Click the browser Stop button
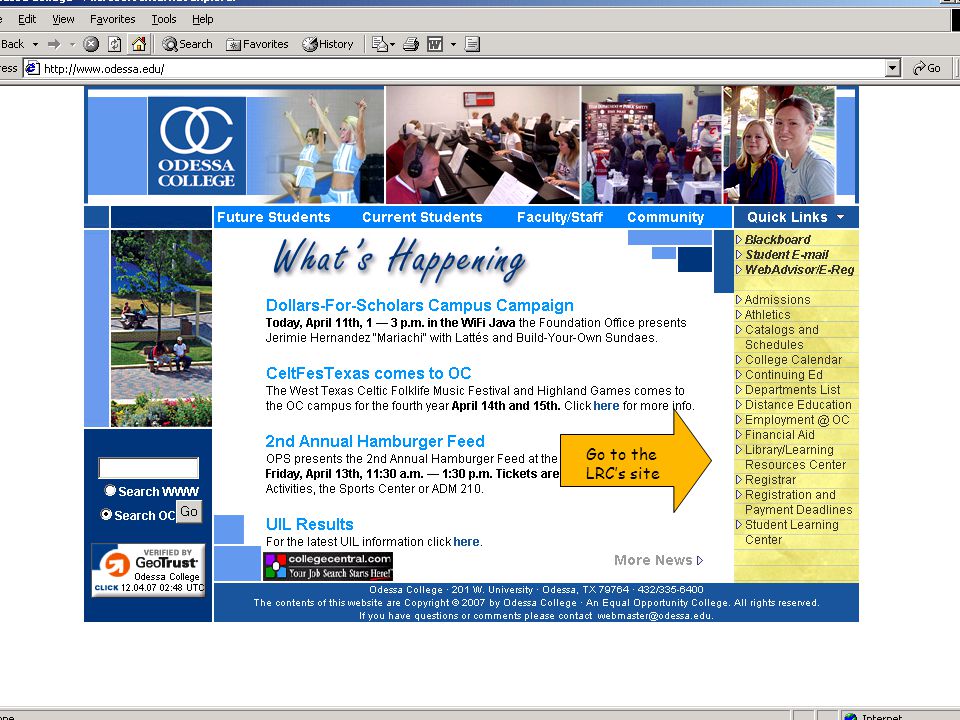Viewport: 960px width, 720px height. (x=91, y=44)
